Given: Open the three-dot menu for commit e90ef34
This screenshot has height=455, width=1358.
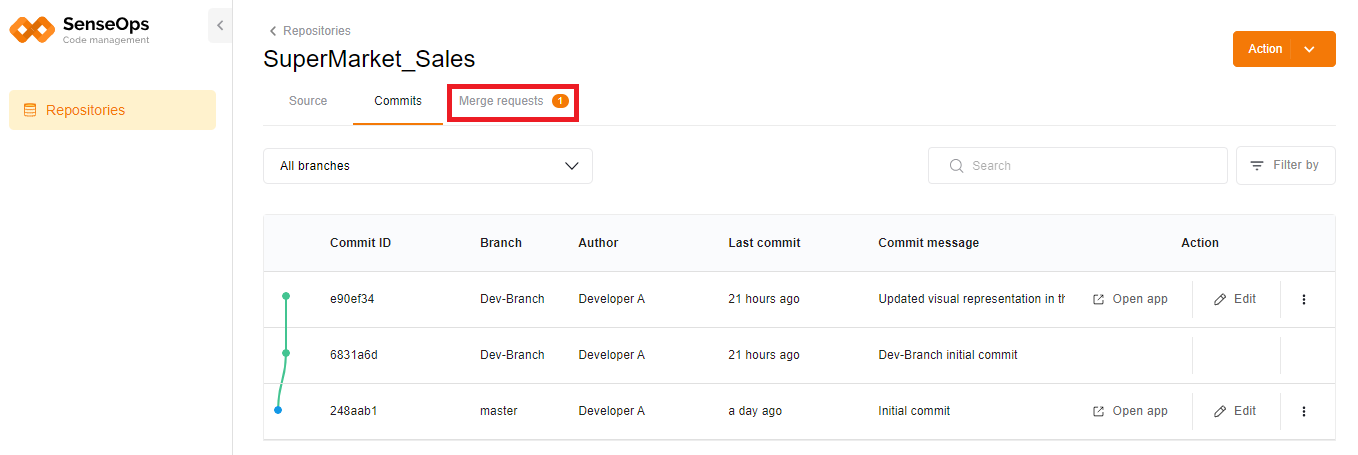Looking at the screenshot, I should (x=1303, y=299).
